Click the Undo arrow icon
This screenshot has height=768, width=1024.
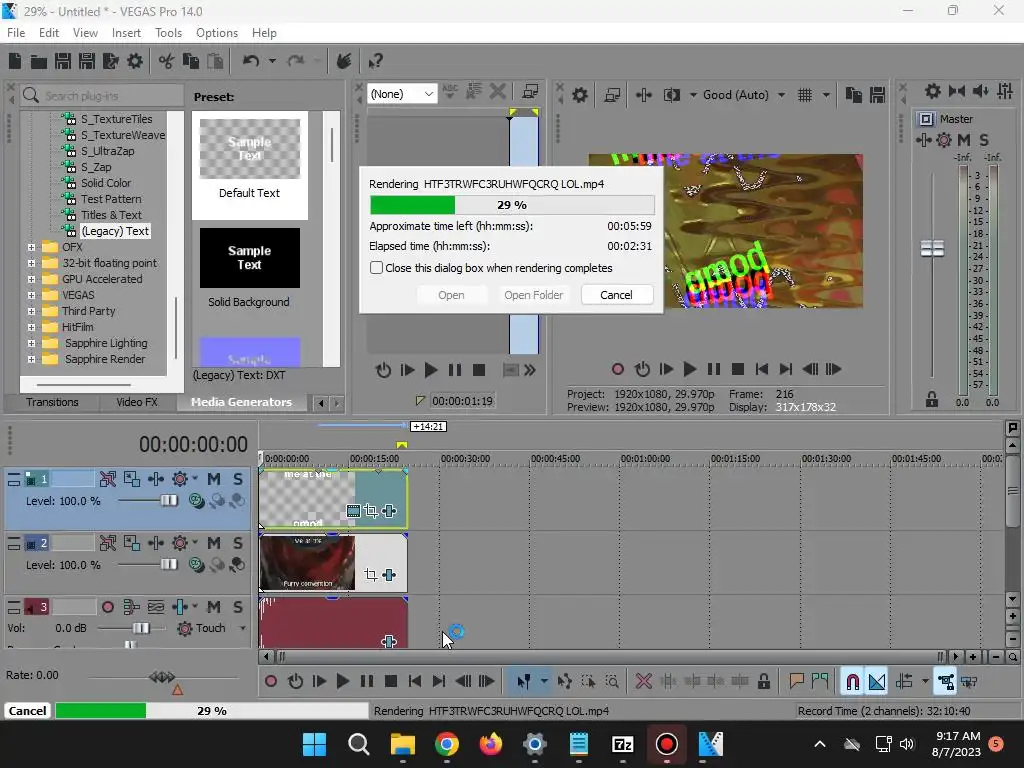[x=251, y=61]
